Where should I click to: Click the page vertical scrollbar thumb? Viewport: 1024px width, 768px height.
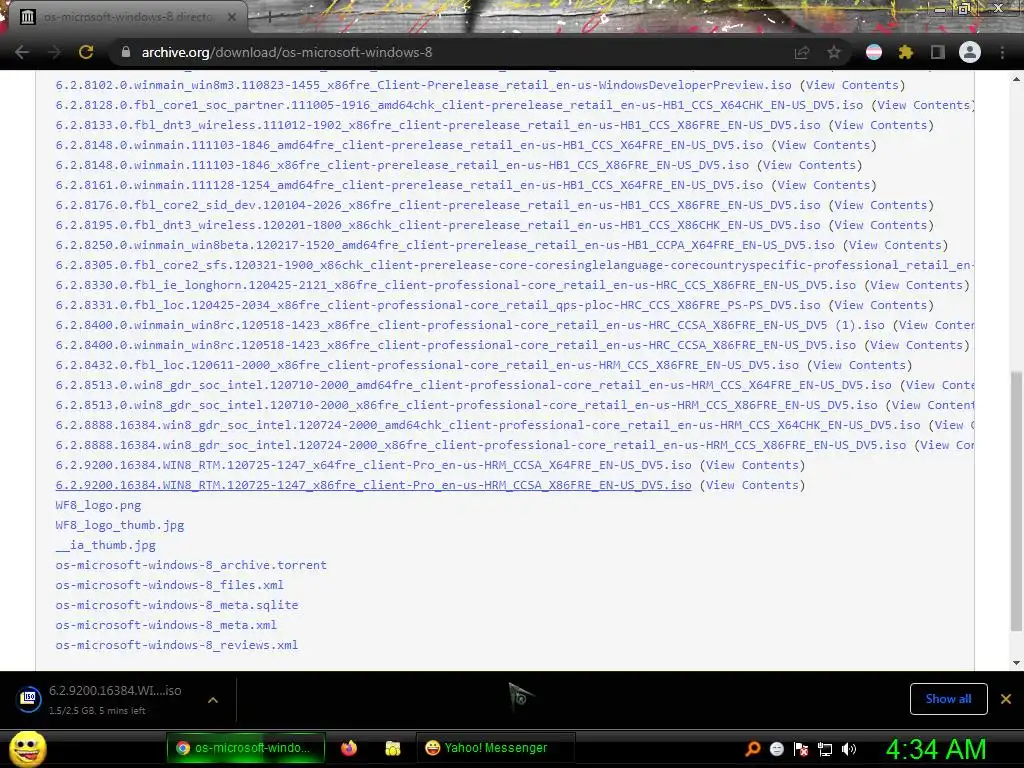pyautogui.click(x=1016, y=501)
